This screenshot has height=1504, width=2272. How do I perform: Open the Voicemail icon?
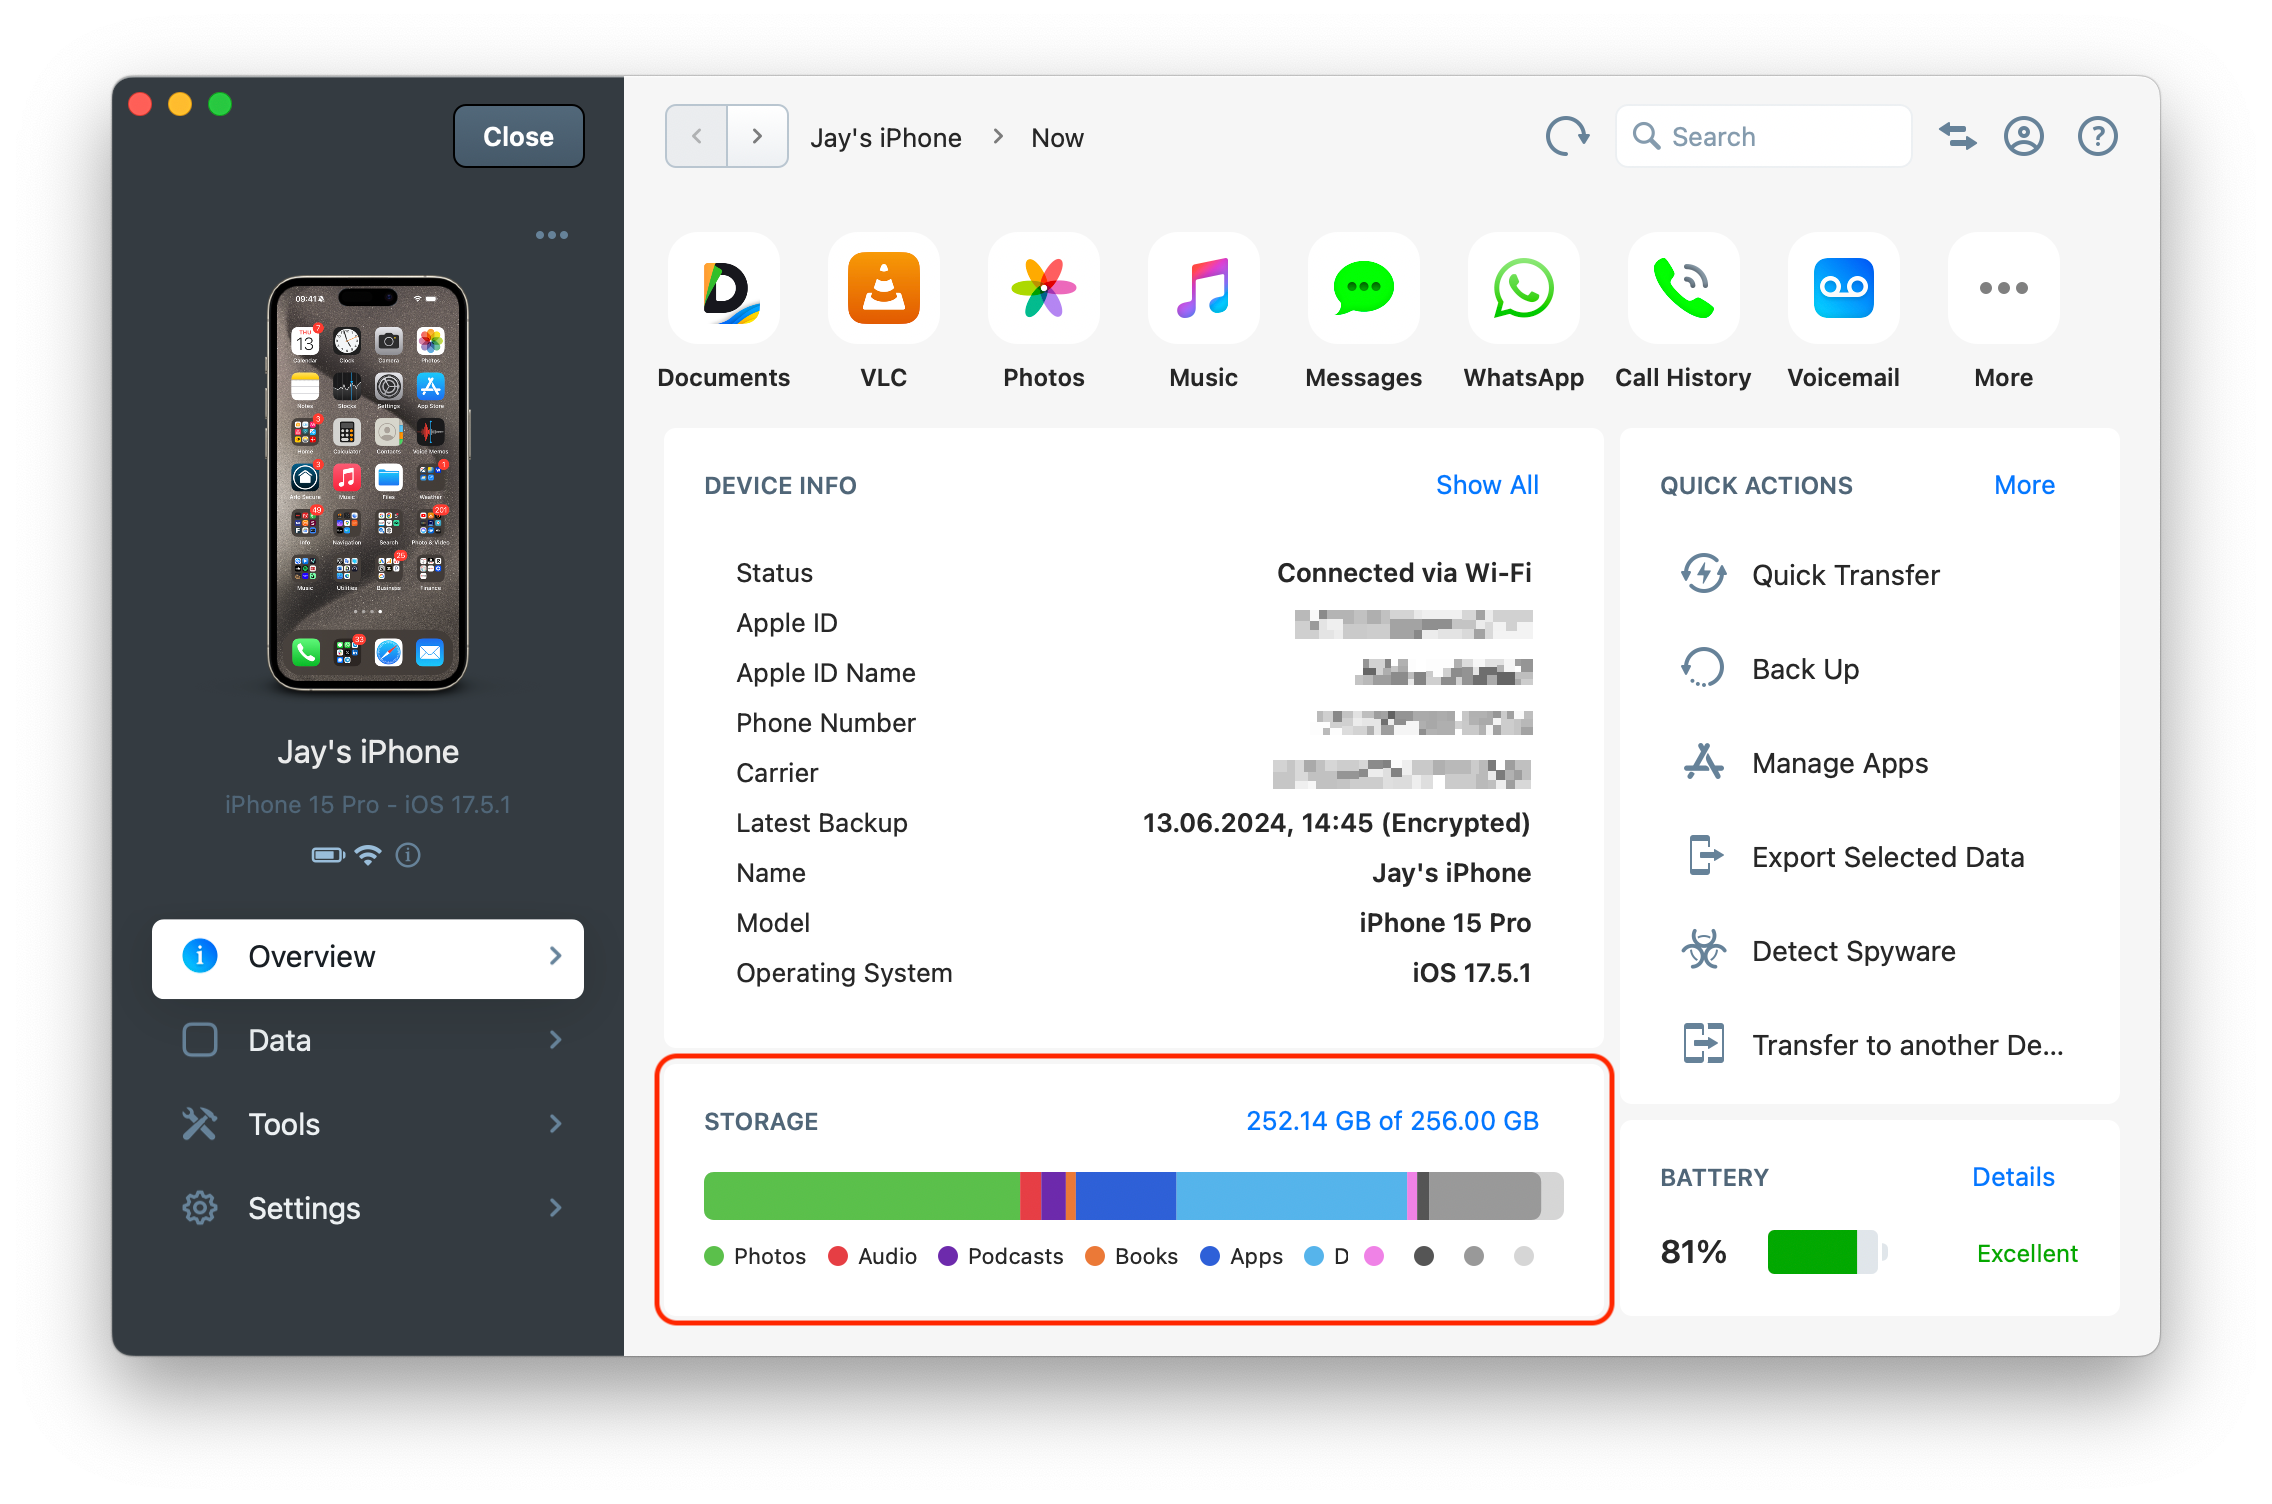(1844, 288)
